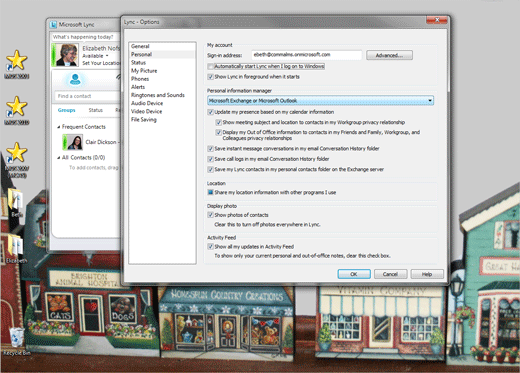This screenshot has height=373, width=520.
Task: Click Elizabeth's profile photo in Lync
Action: [67, 55]
